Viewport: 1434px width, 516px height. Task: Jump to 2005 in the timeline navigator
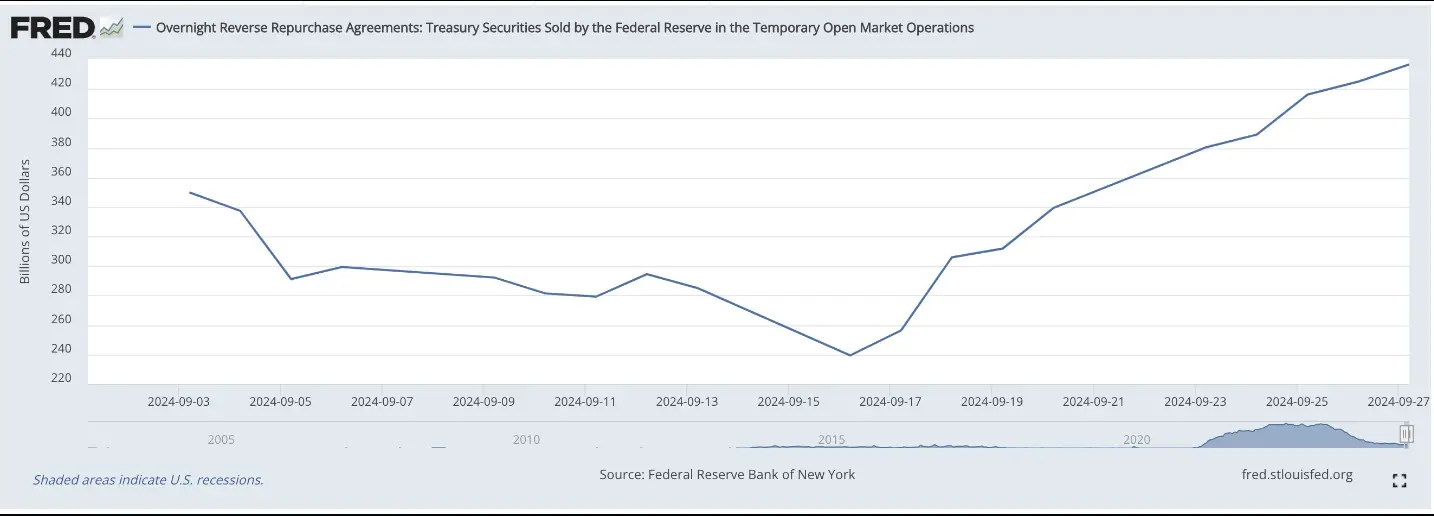coord(221,439)
